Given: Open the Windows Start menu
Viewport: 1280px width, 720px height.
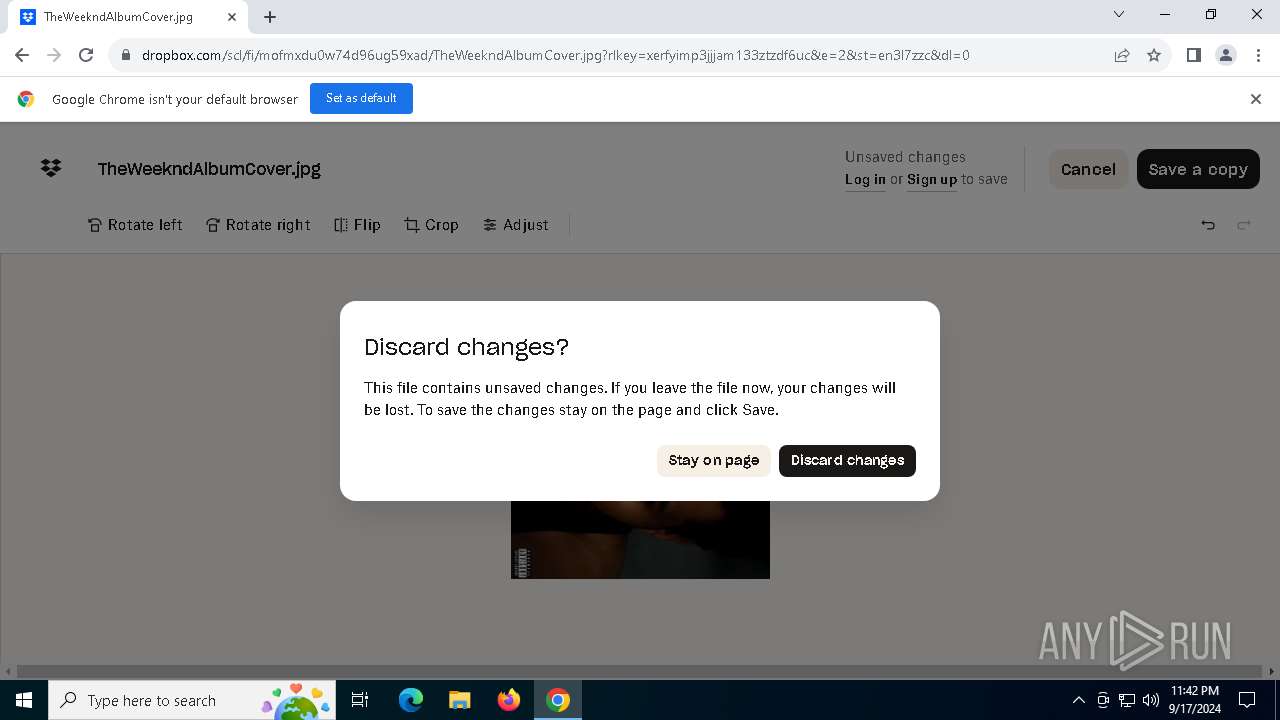Looking at the screenshot, I should (x=24, y=700).
